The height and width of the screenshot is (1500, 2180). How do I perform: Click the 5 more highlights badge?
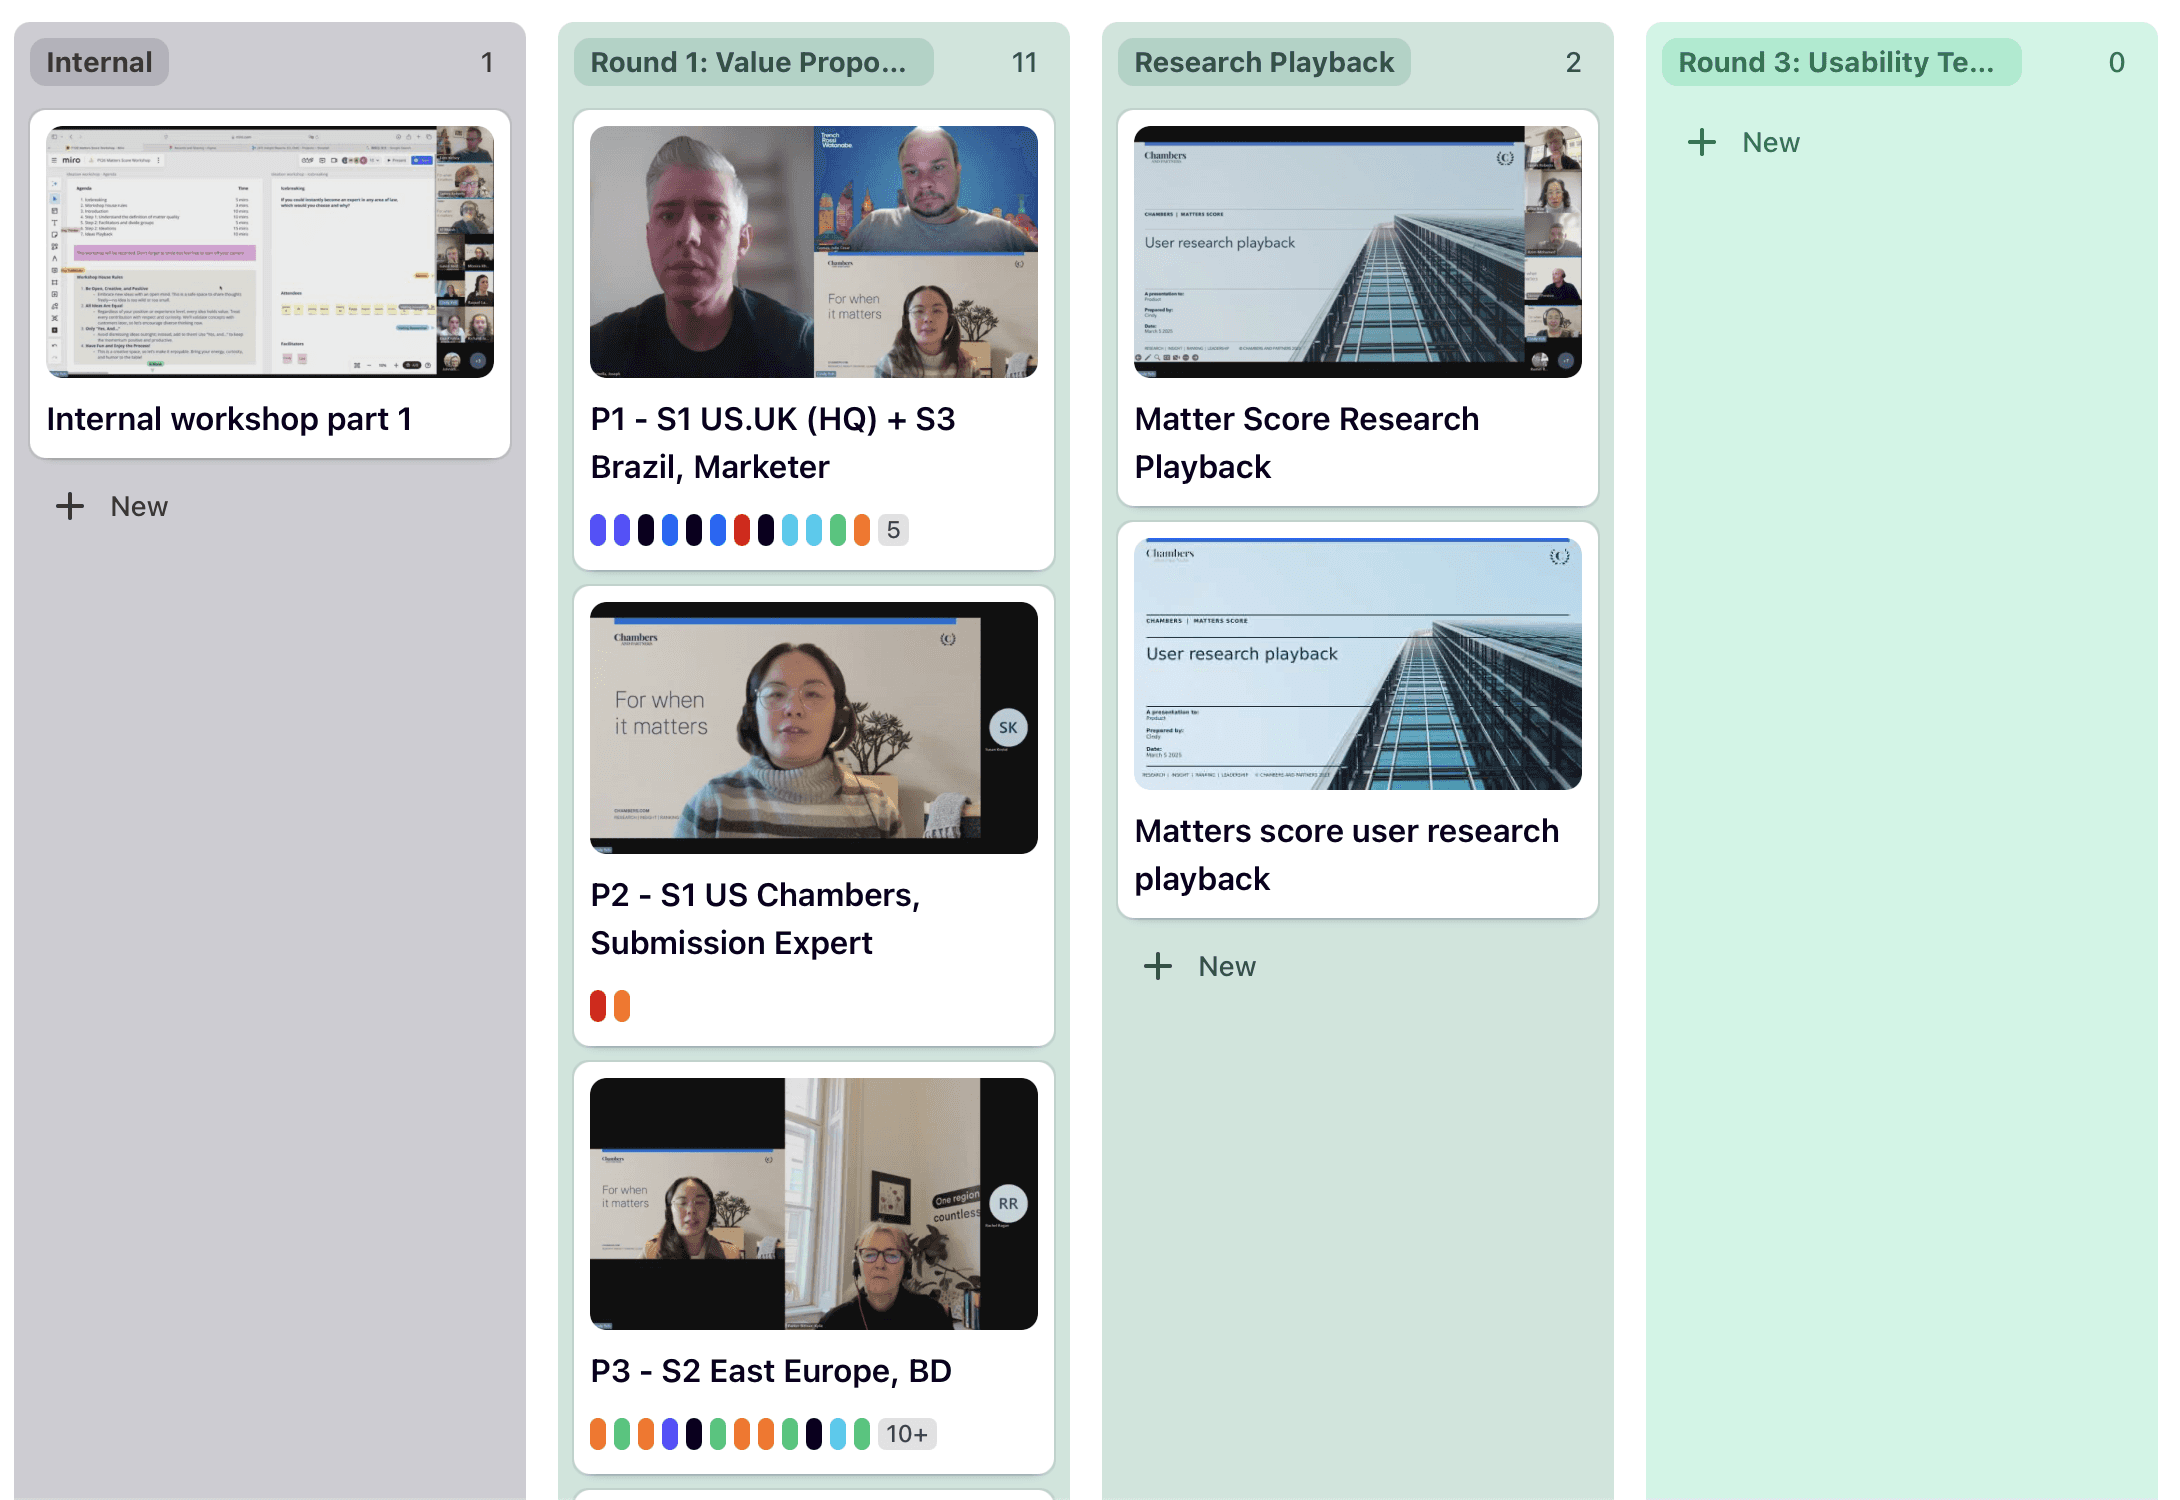pyautogui.click(x=893, y=530)
